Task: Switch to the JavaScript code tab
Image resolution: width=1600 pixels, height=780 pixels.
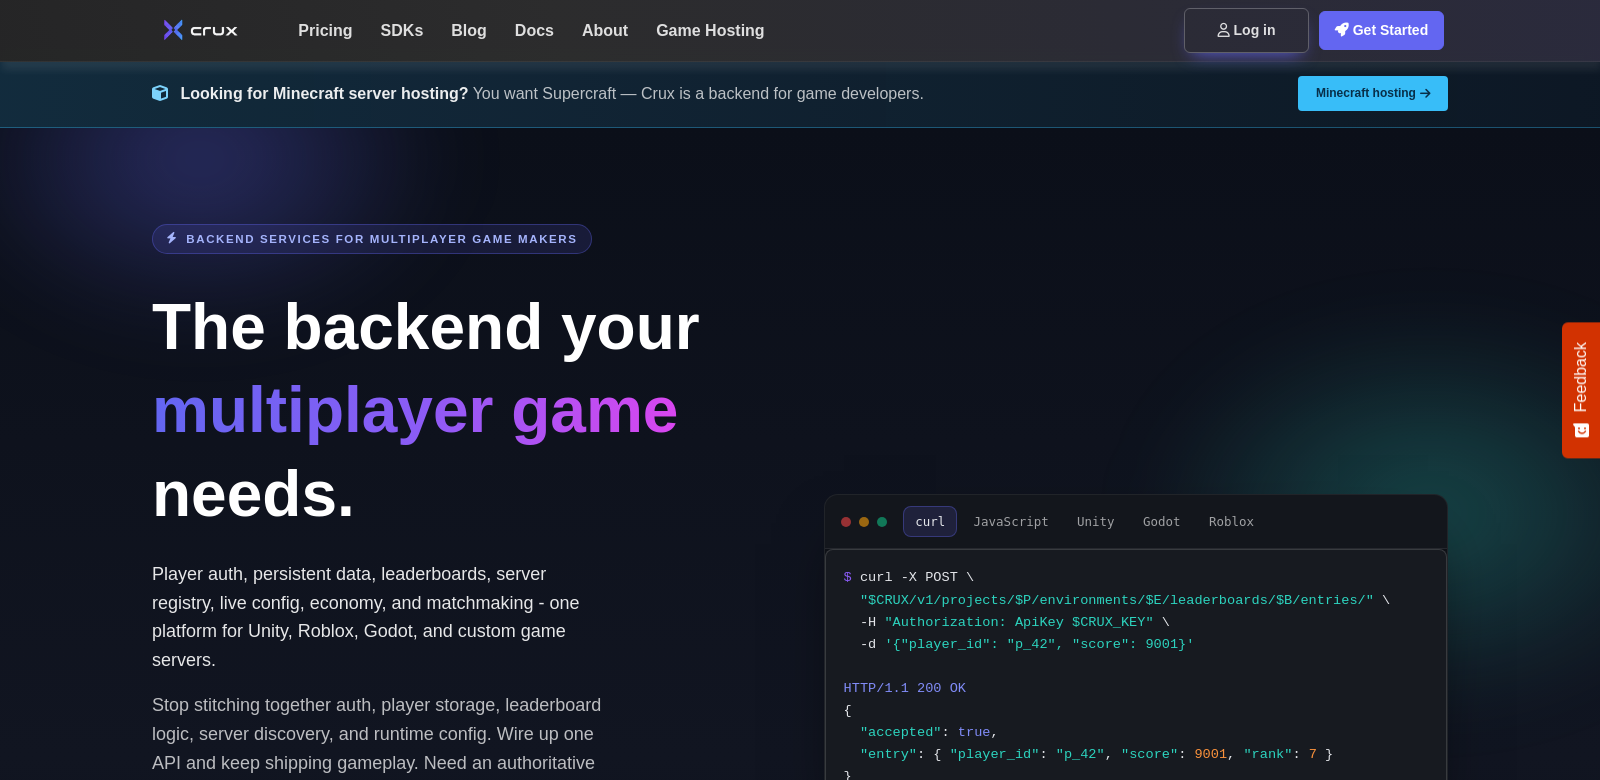Action: pyautogui.click(x=1011, y=521)
